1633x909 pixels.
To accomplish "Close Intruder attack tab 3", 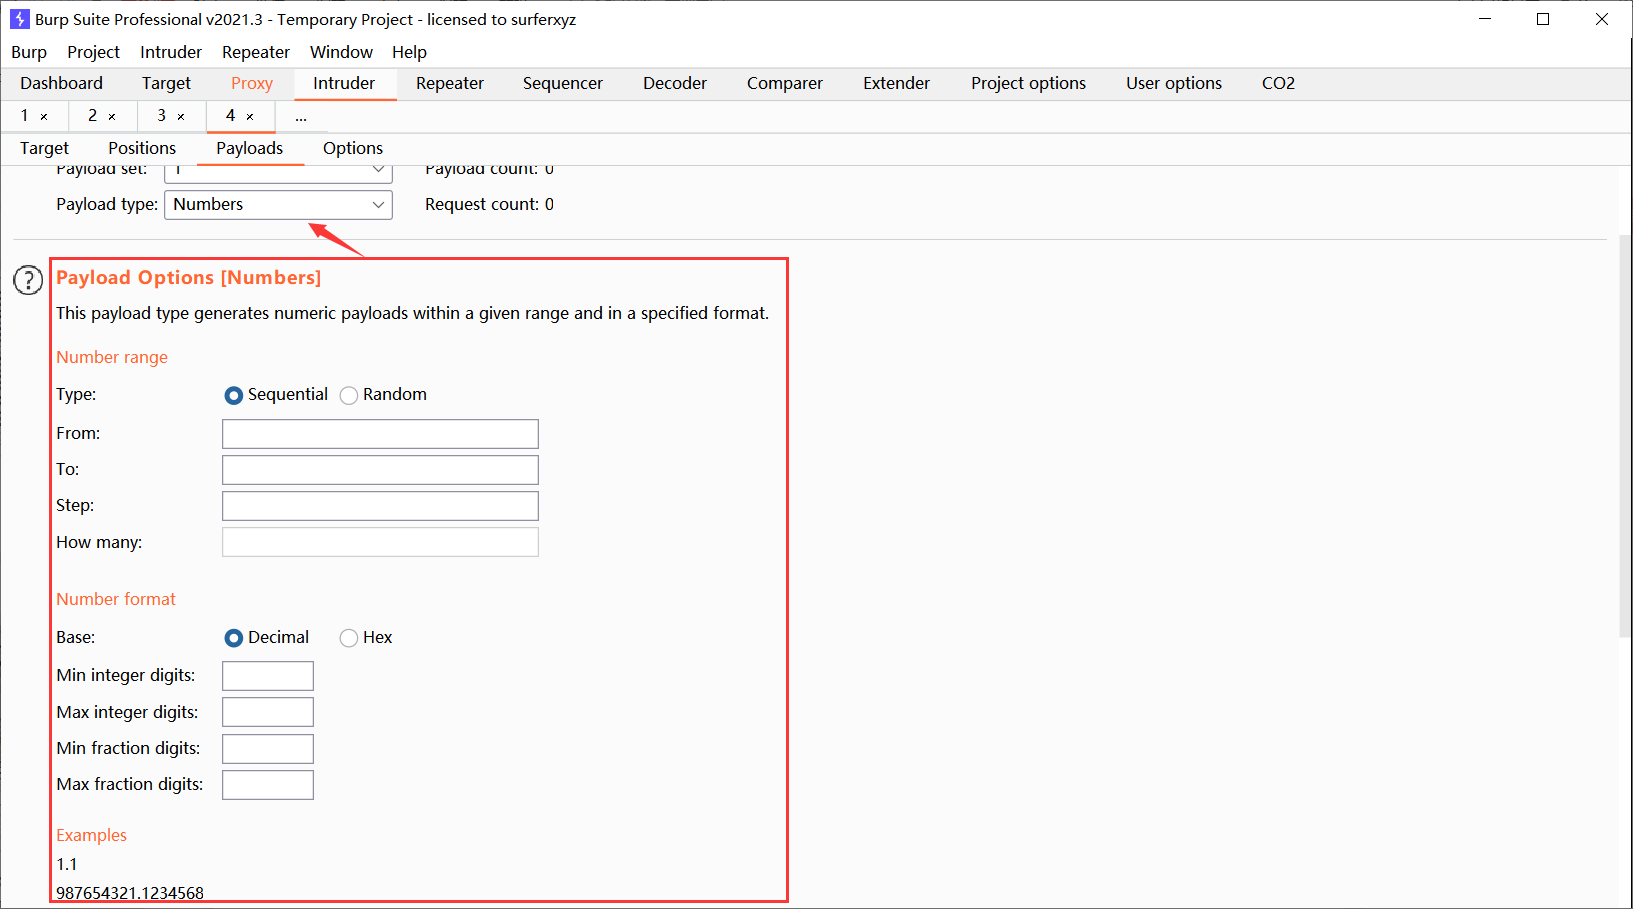I will point(181,117).
